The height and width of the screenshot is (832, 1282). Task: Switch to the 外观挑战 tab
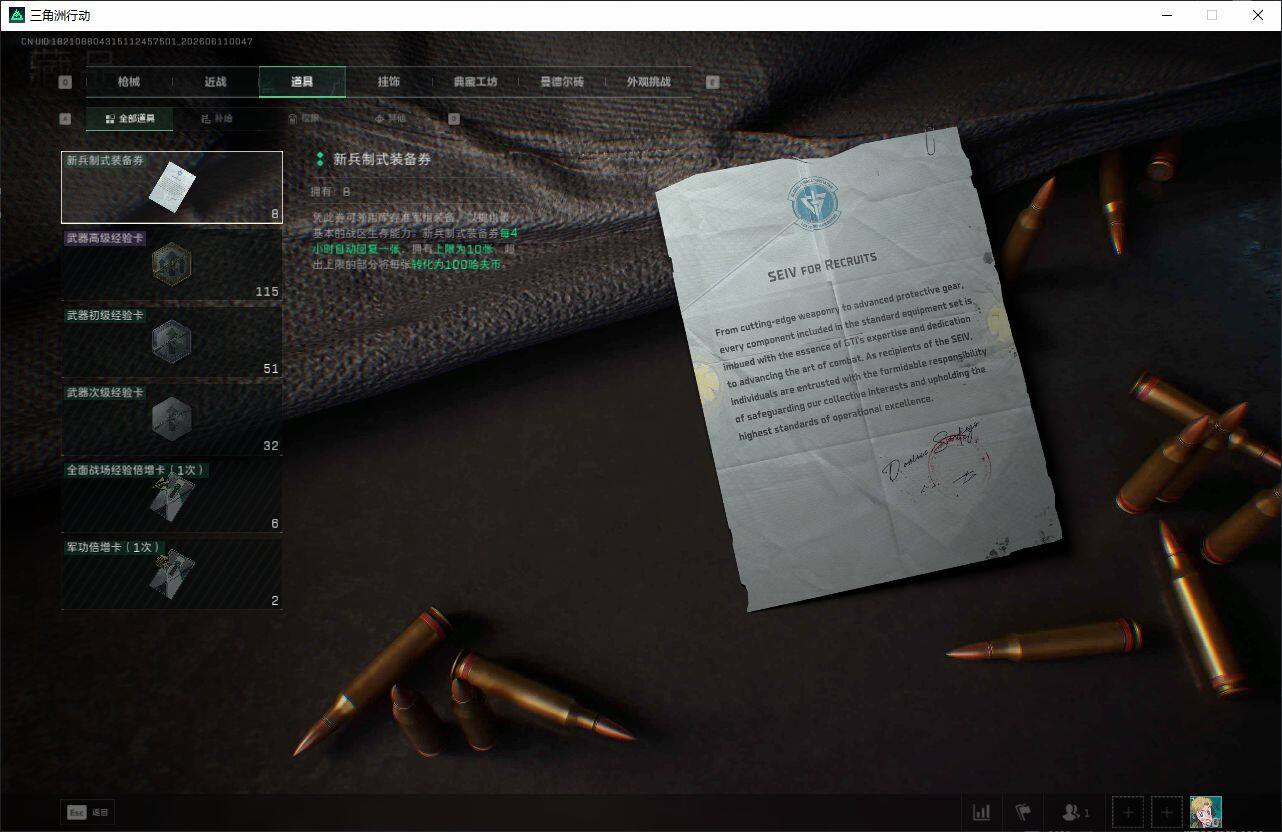coord(649,82)
